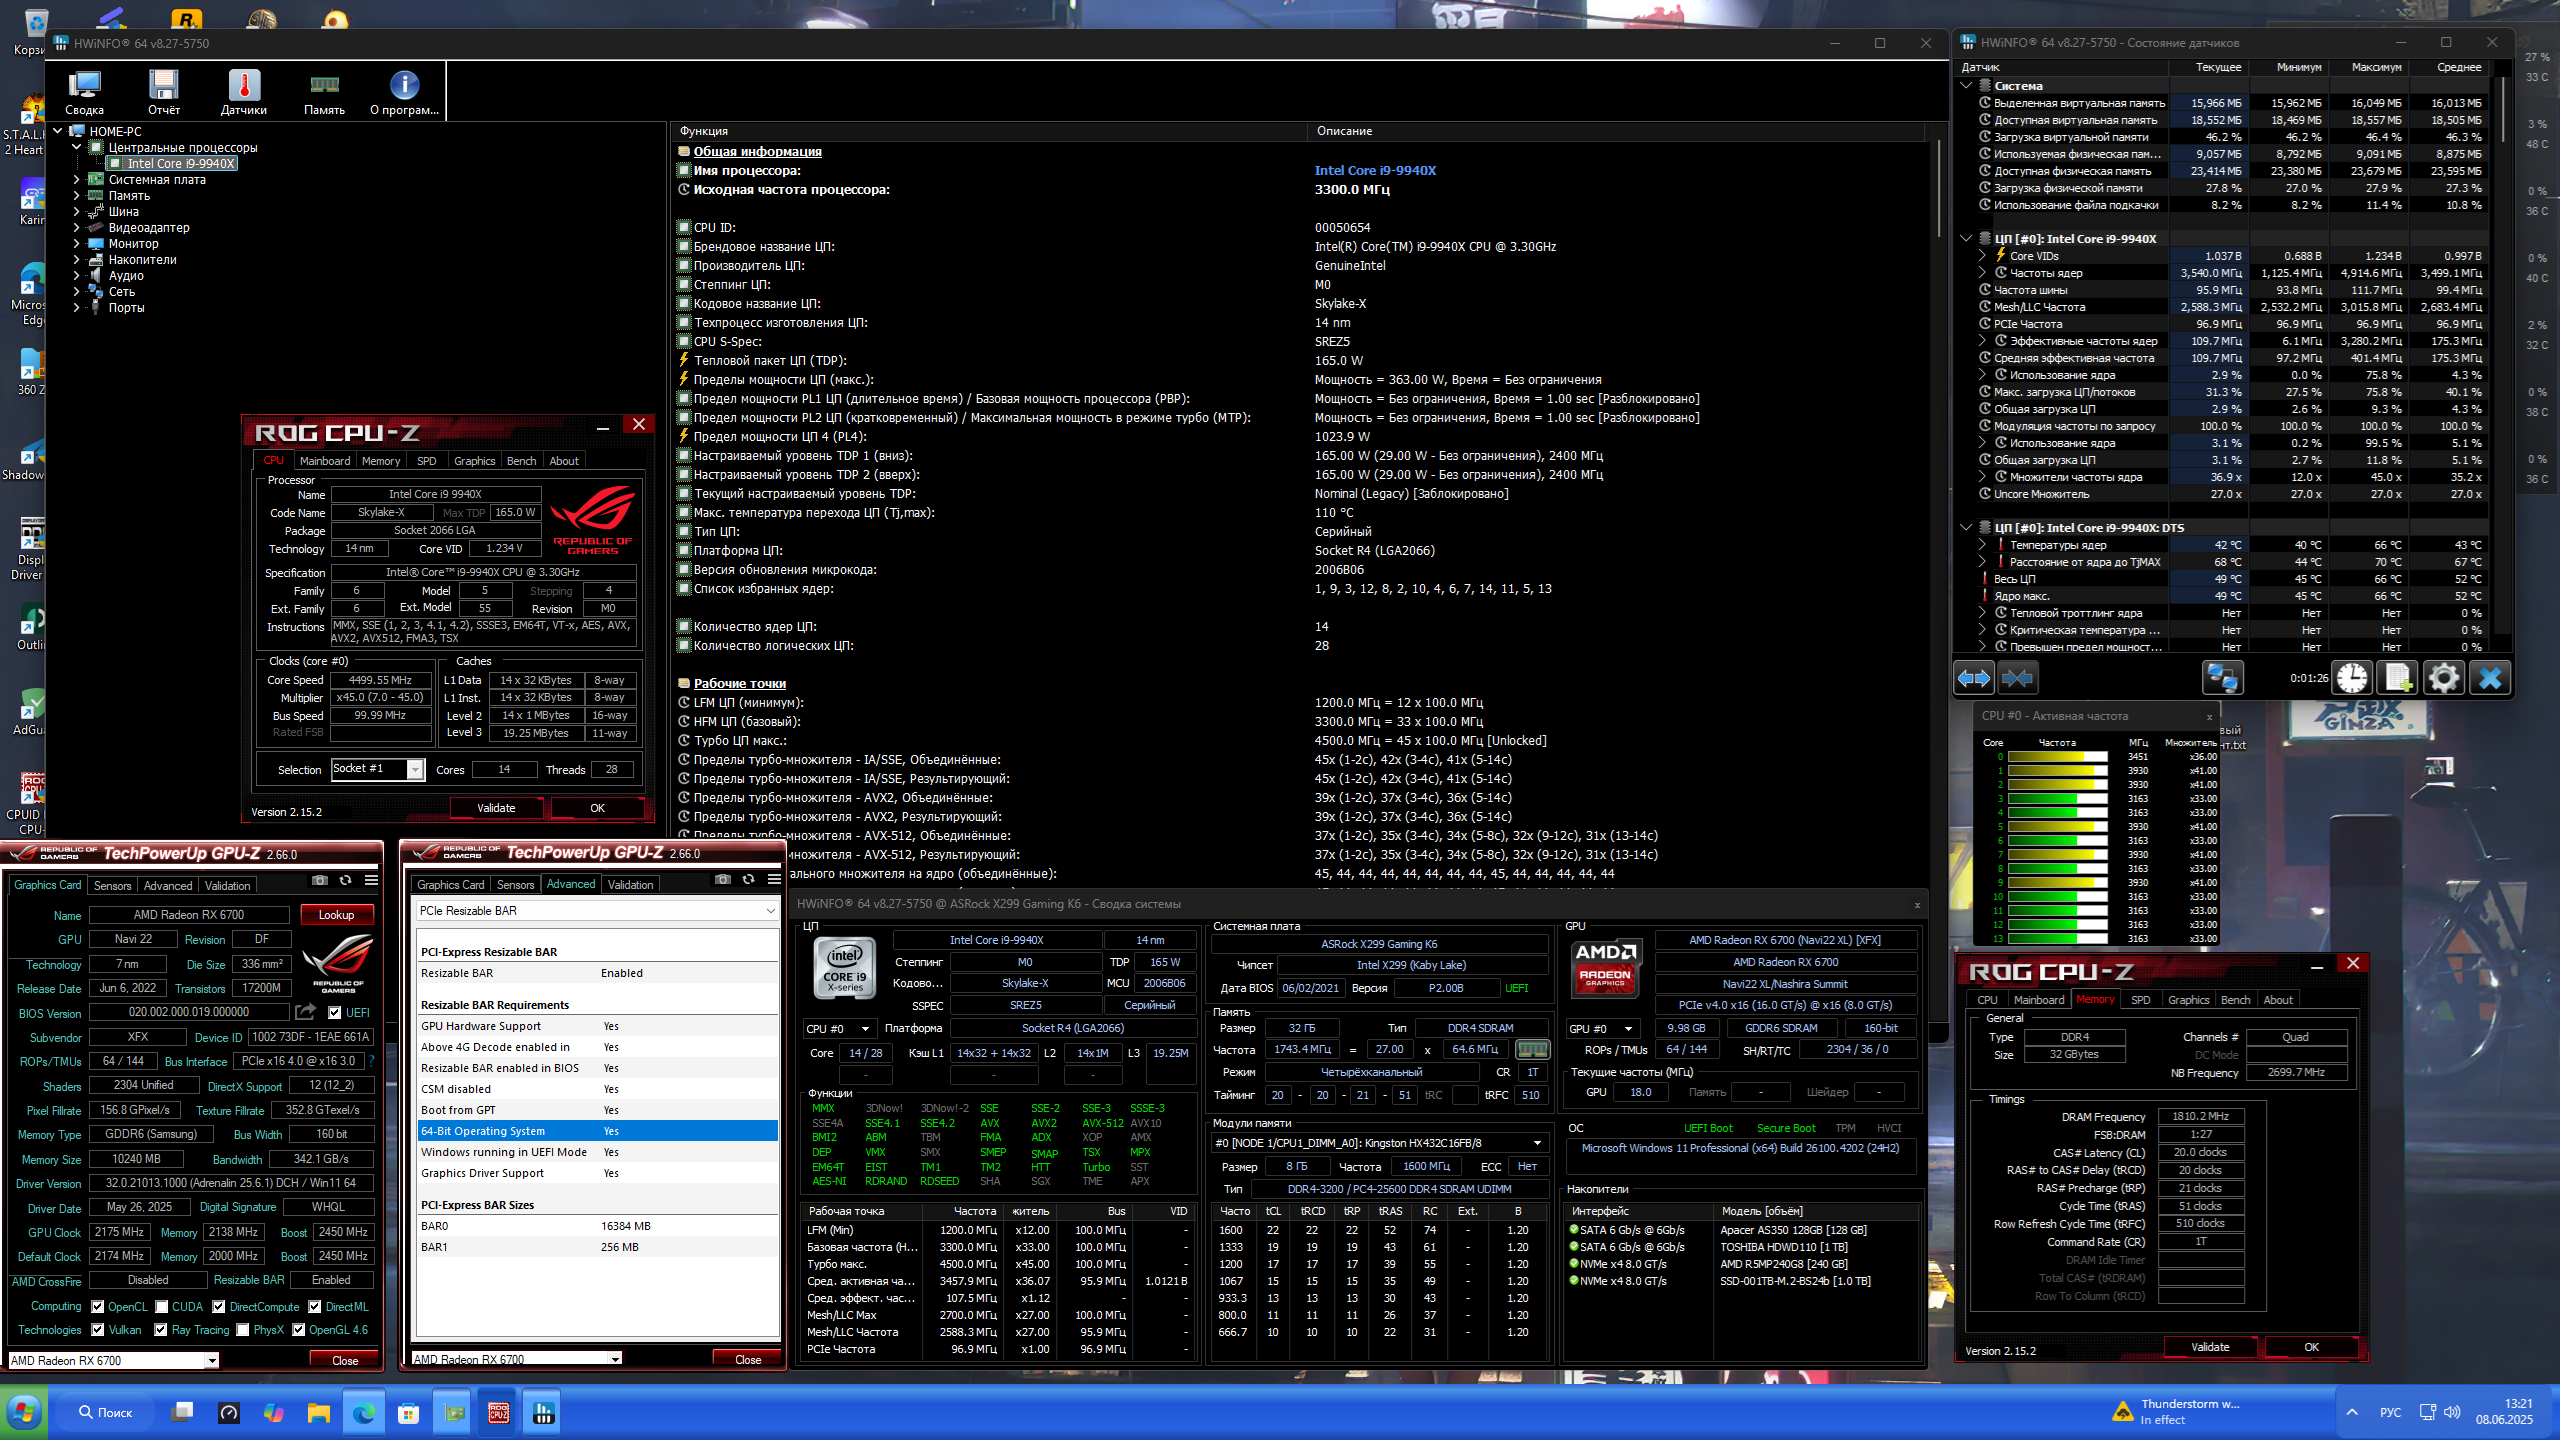The image size is (2560, 1440).
Task: Toggle the OpenGL 4.6 checkbox in GPU-Z
Action: coord(299,1330)
